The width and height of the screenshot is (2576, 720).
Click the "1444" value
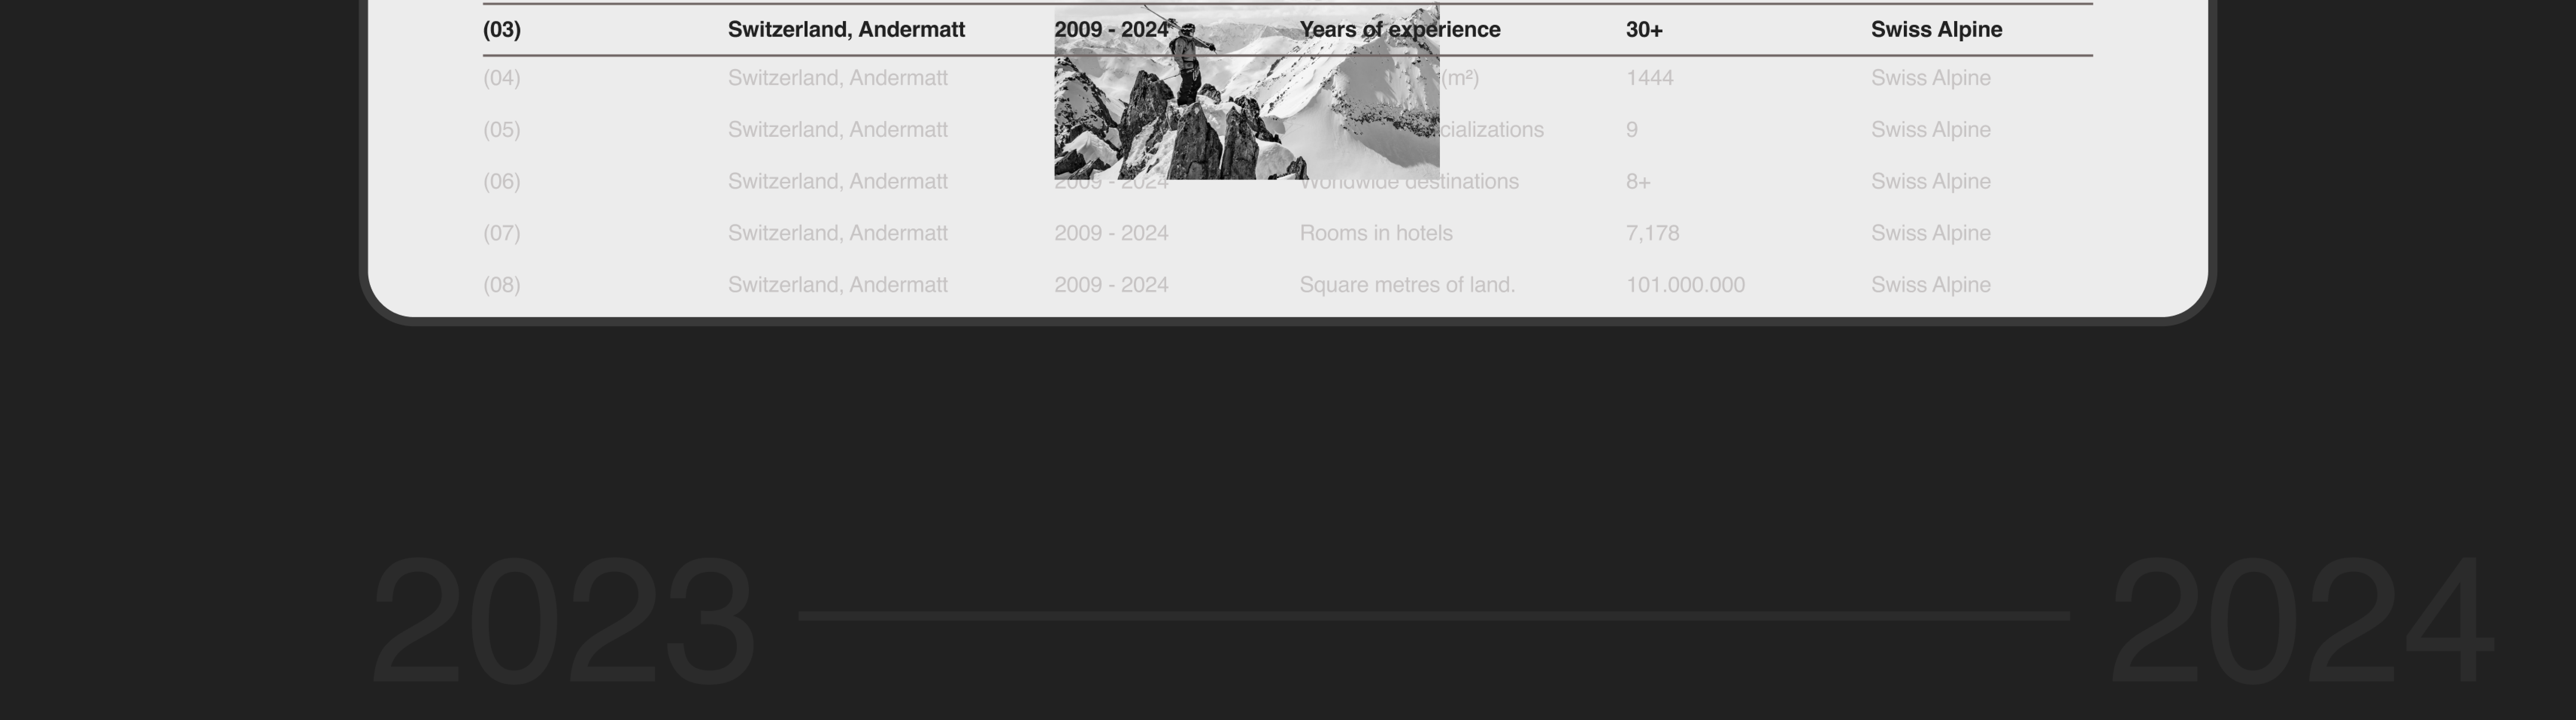(1649, 78)
